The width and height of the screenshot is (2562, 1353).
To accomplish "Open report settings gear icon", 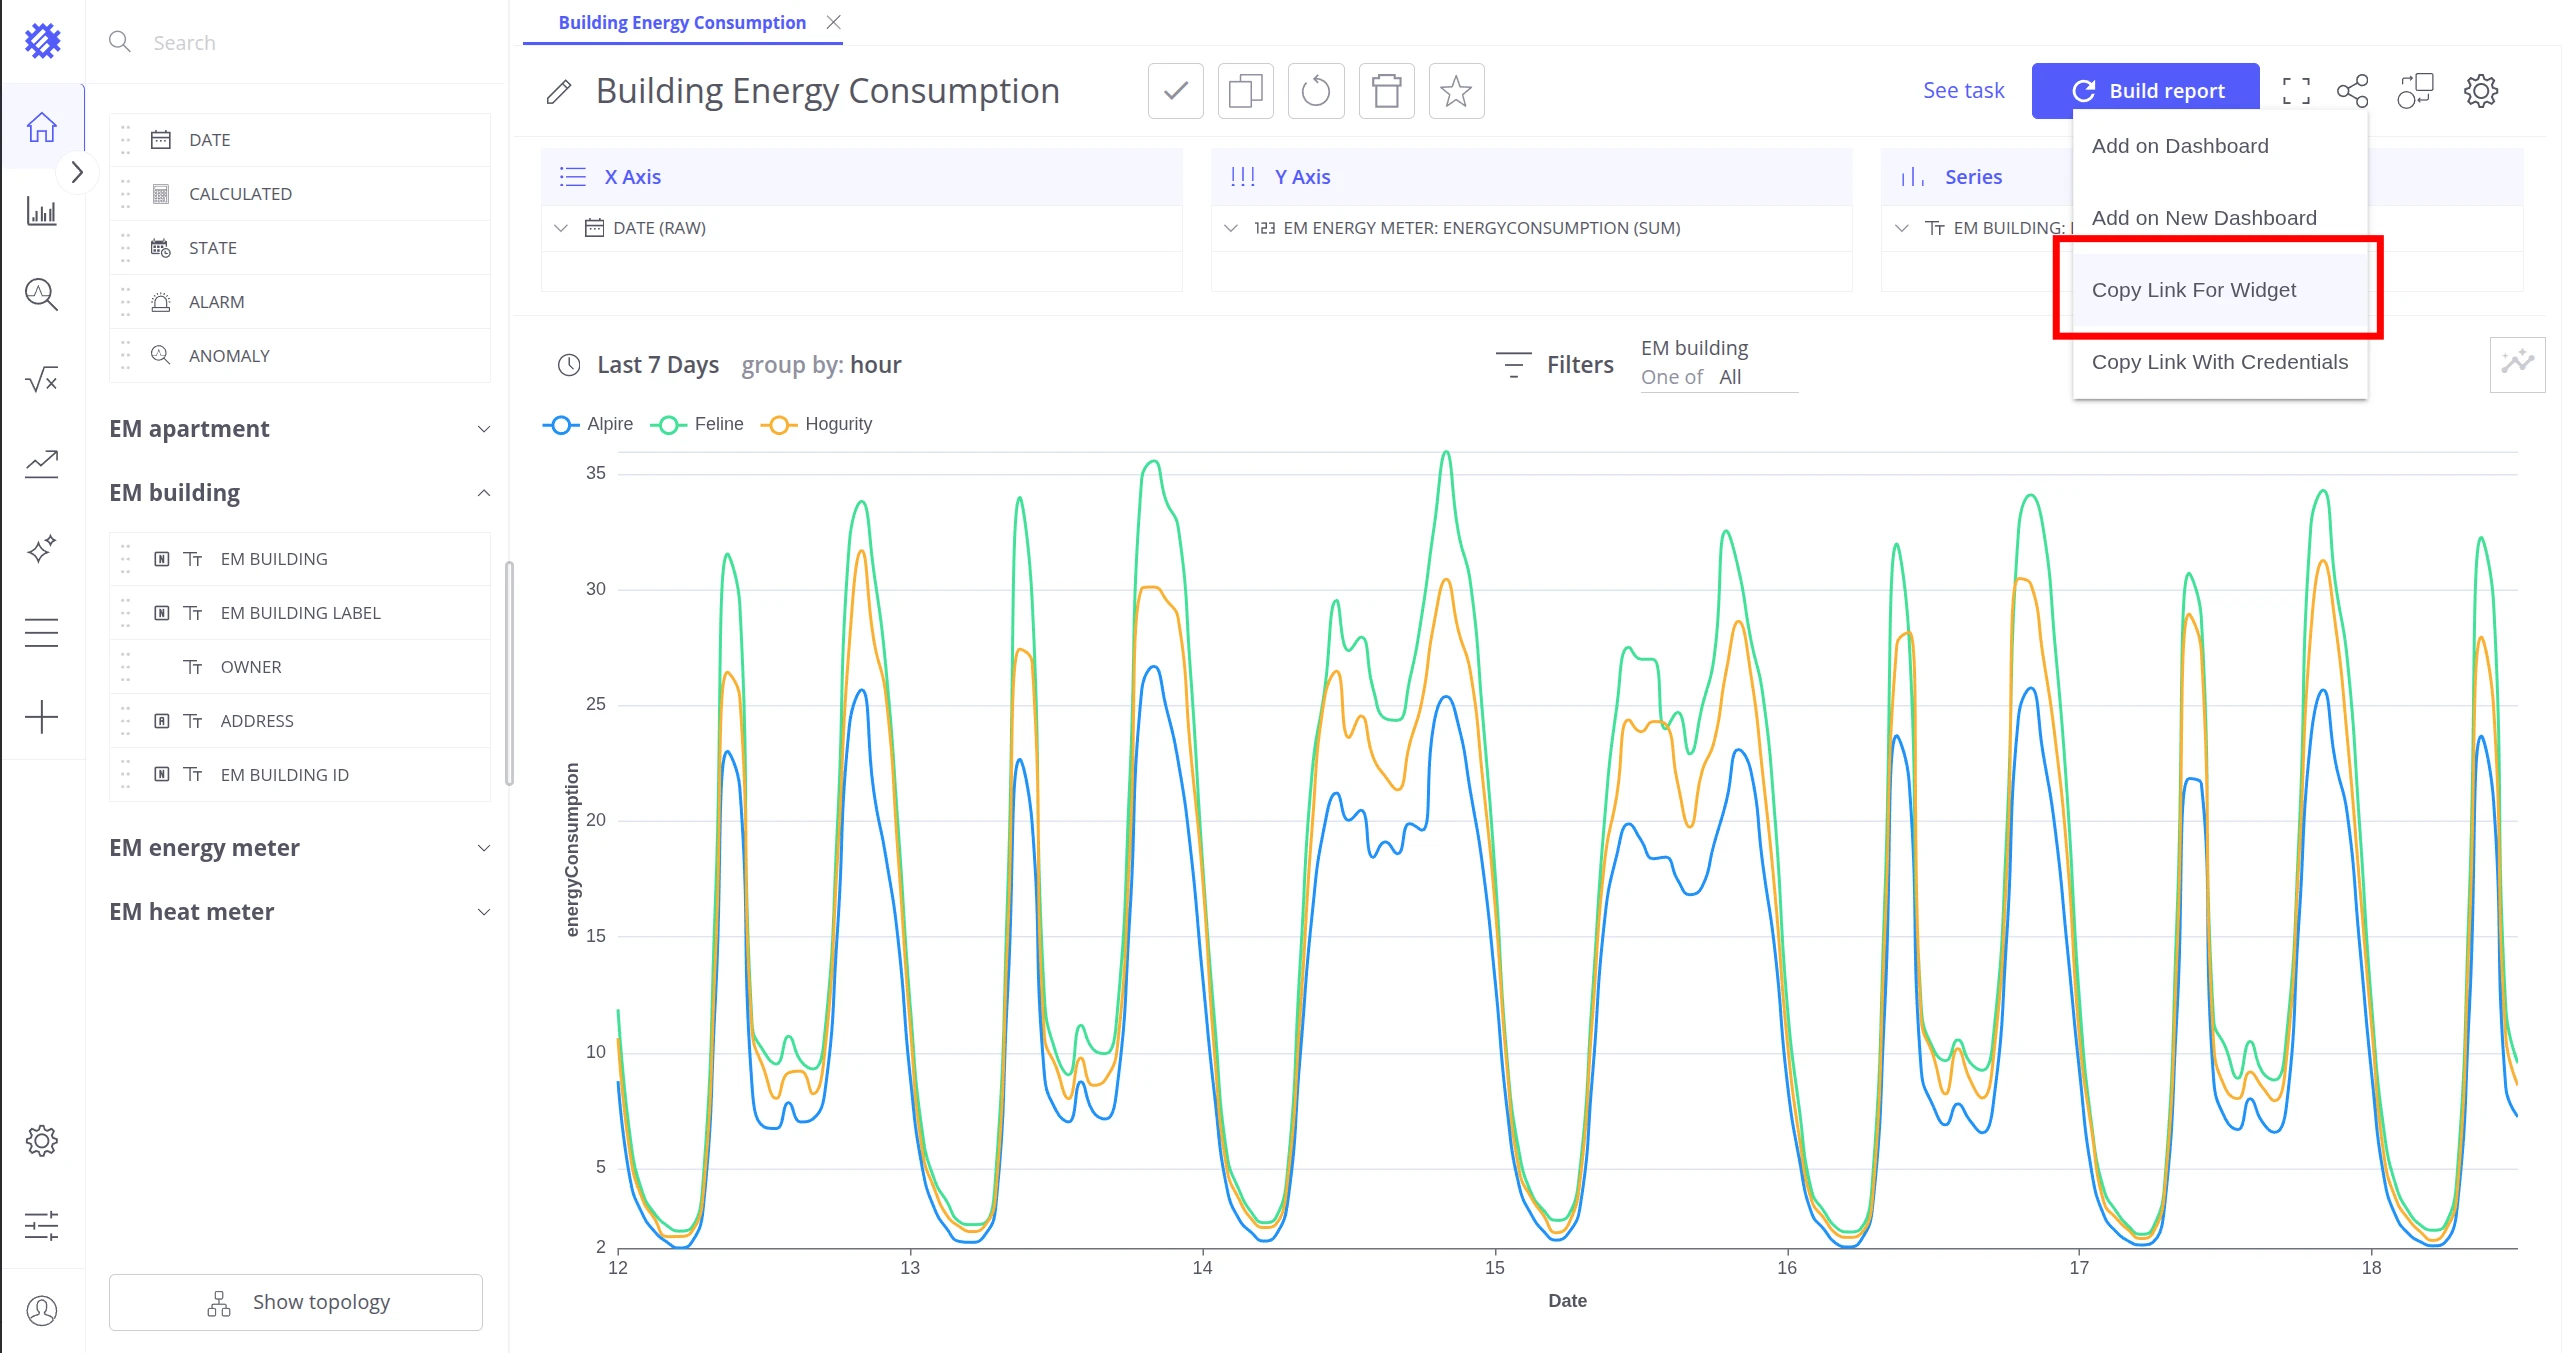I will coord(2481,91).
